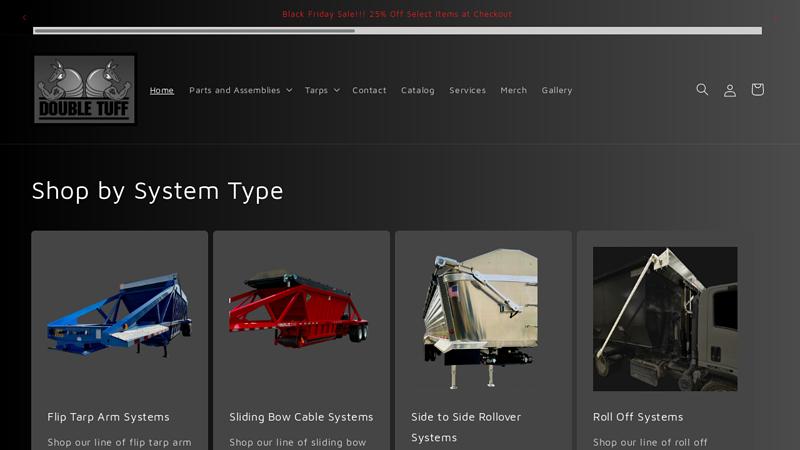800x450 pixels.
Task: Open Side to Side Rollover Systems link
Action: (466, 427)
